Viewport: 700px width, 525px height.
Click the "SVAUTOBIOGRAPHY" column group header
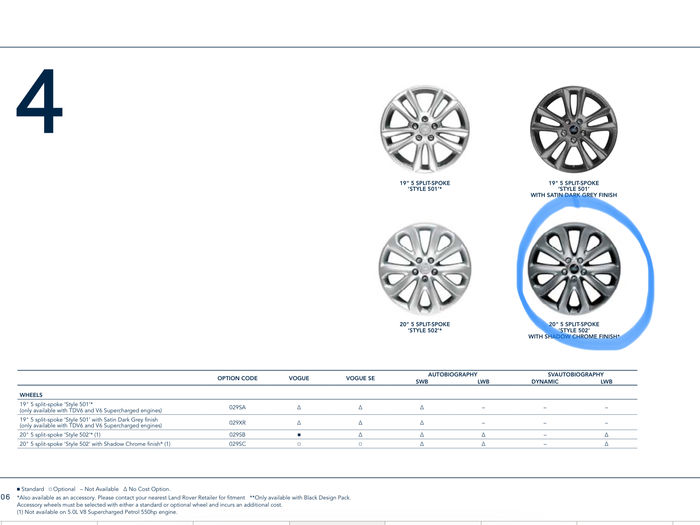(x=575, y=374)
